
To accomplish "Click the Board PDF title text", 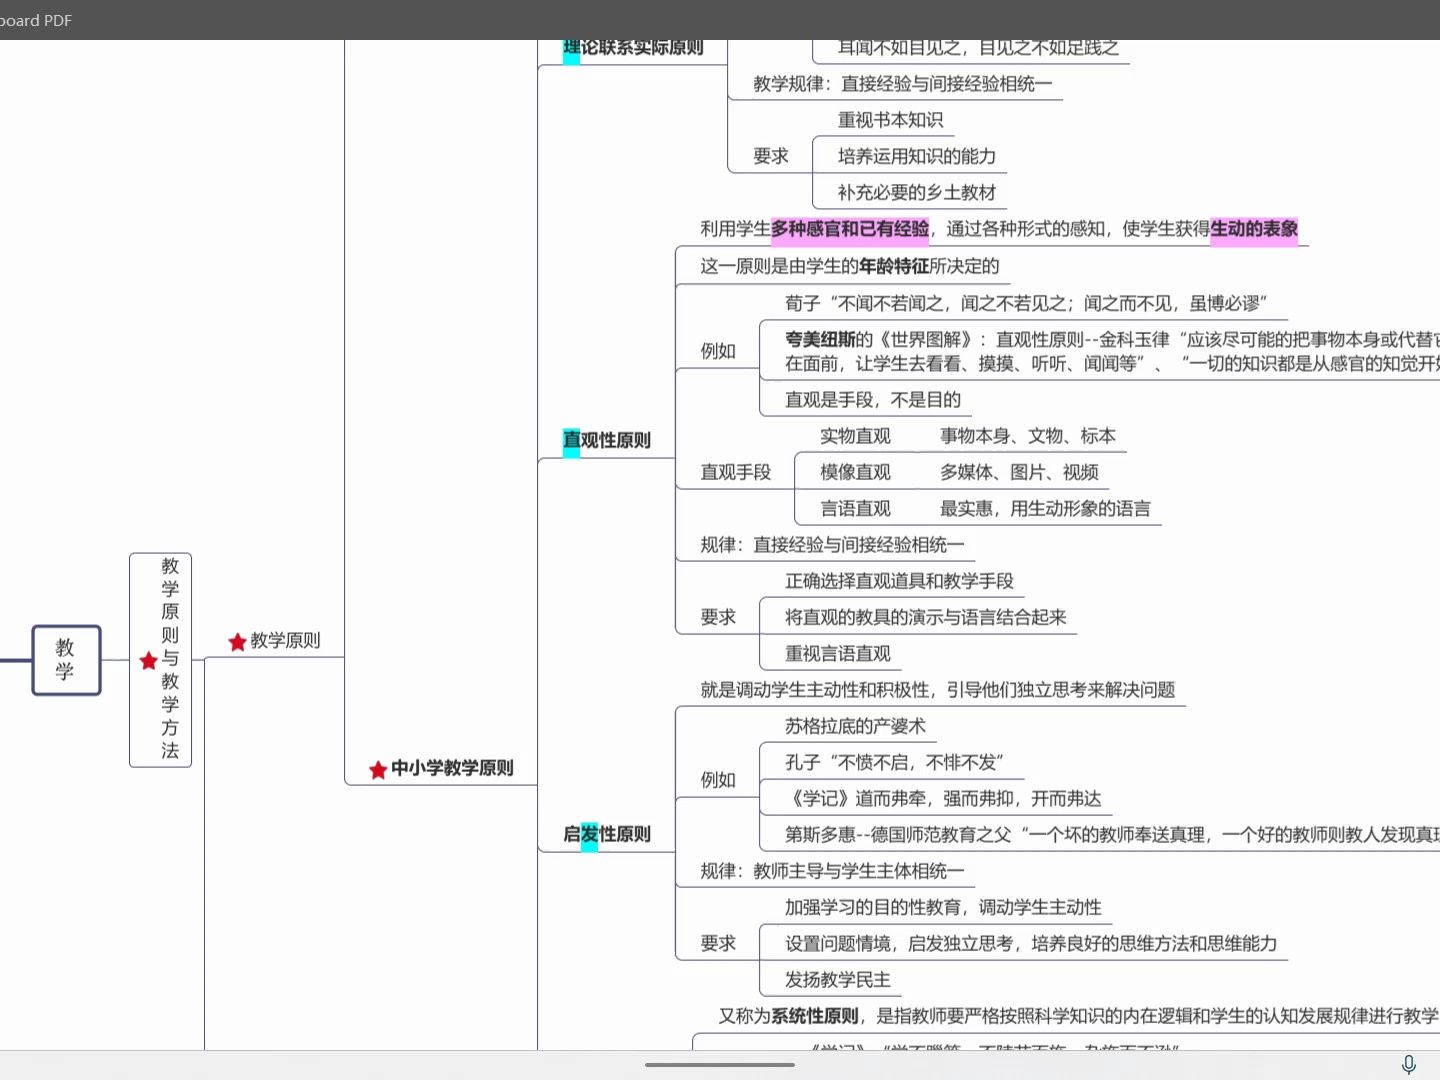I will (x=36, y=20).
